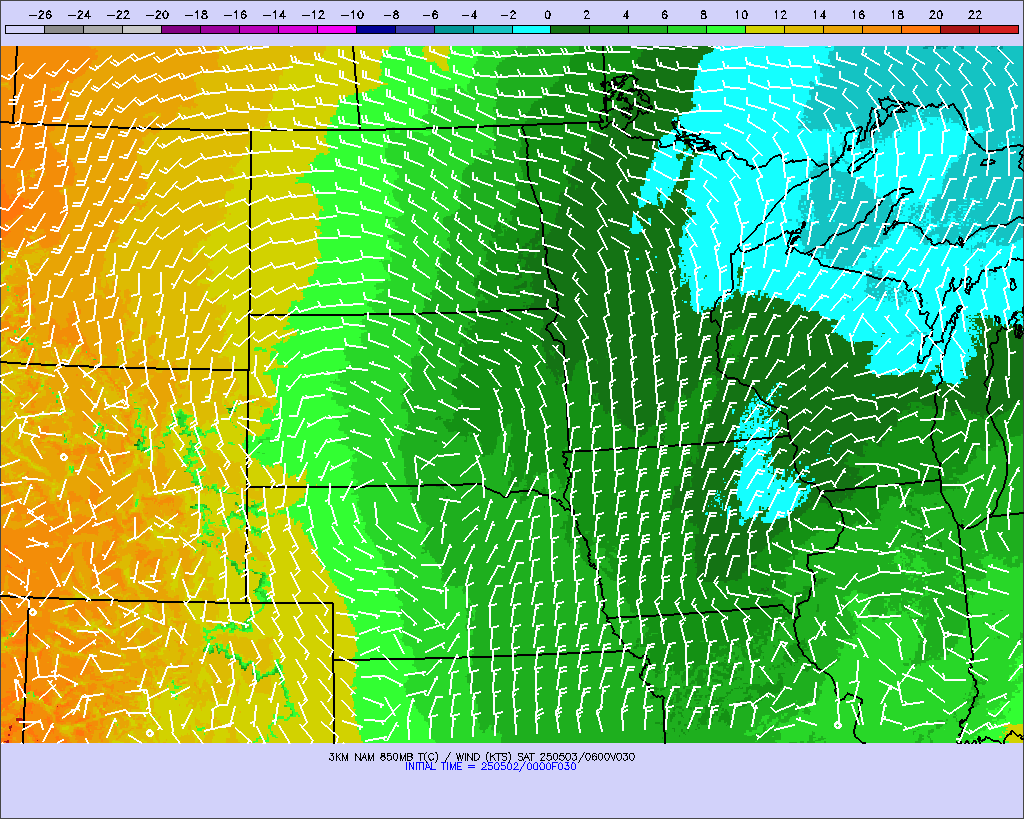Pick the light green swatch between 6 and 8

[688, 29]
